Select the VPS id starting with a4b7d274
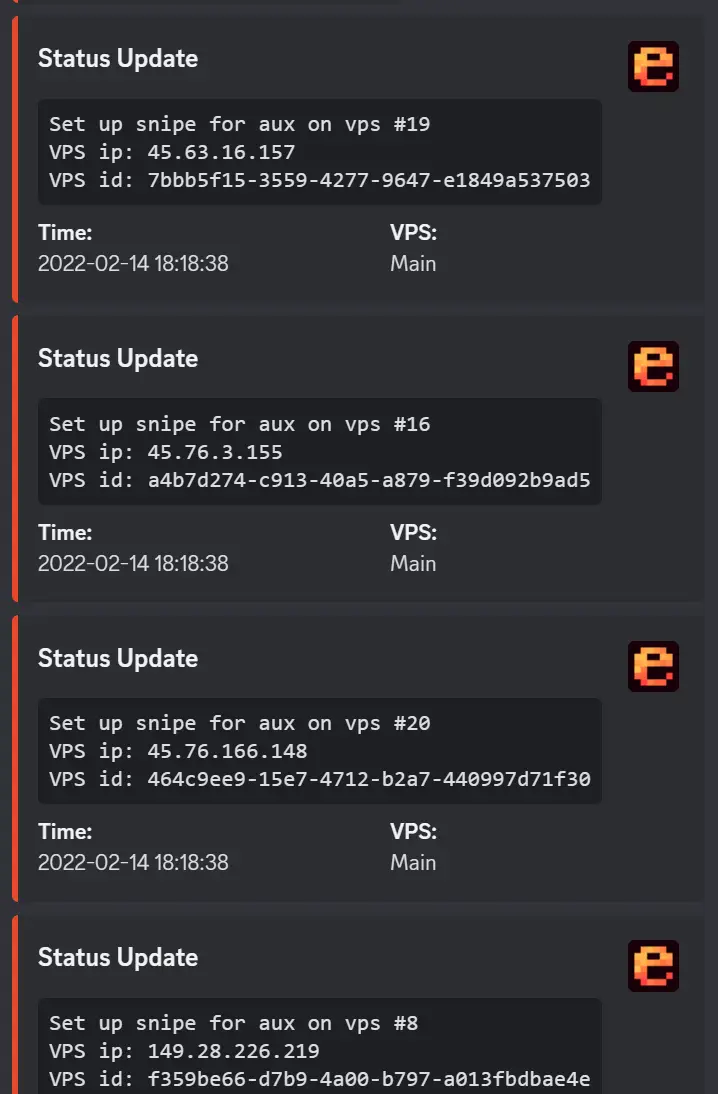This screenshot has height=1094, width=718. click(319, 480)
